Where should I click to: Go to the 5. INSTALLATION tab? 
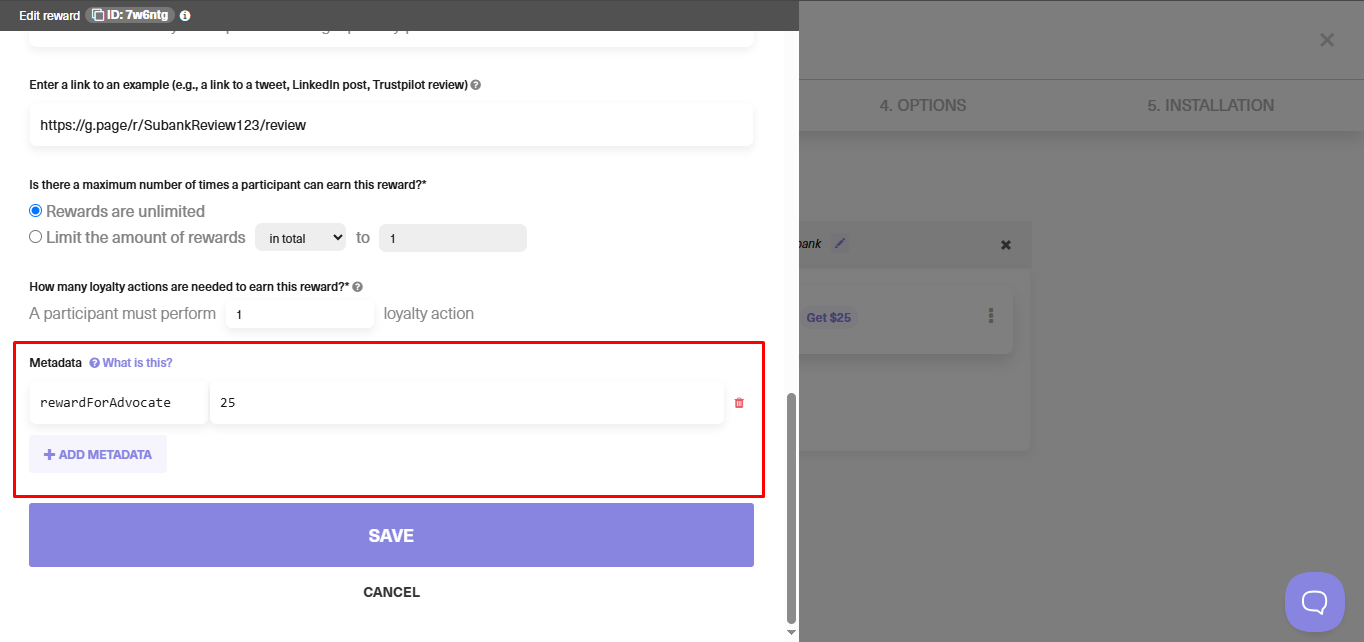pyautogui.click(x=1210, y=105)
